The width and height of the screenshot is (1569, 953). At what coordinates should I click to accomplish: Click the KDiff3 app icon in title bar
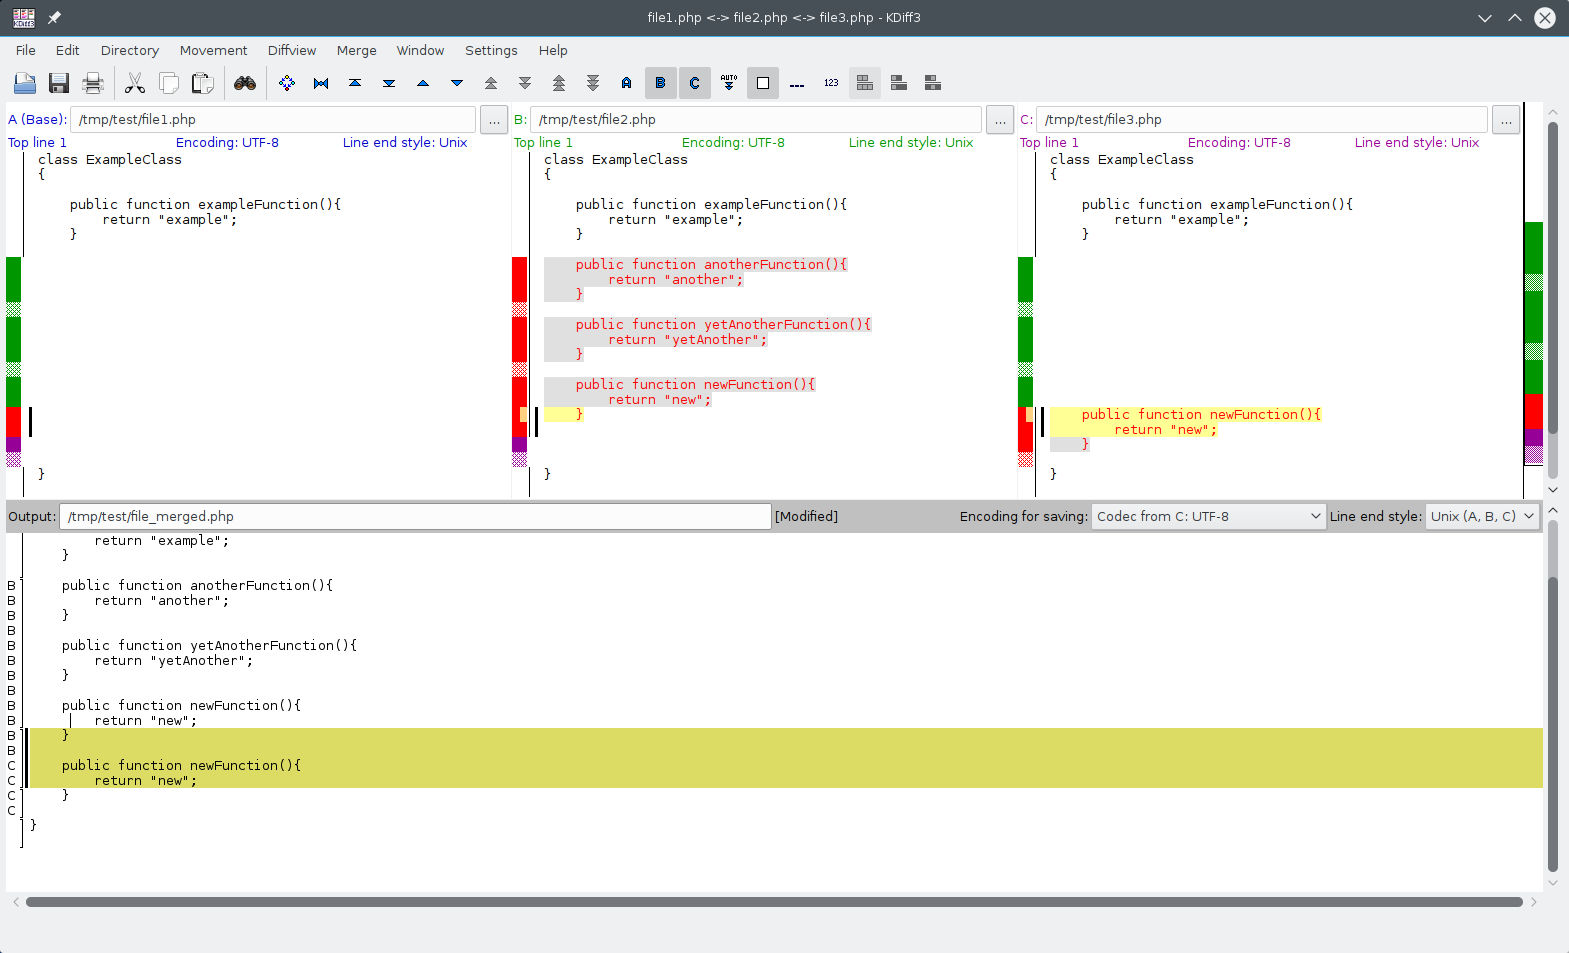24,18
